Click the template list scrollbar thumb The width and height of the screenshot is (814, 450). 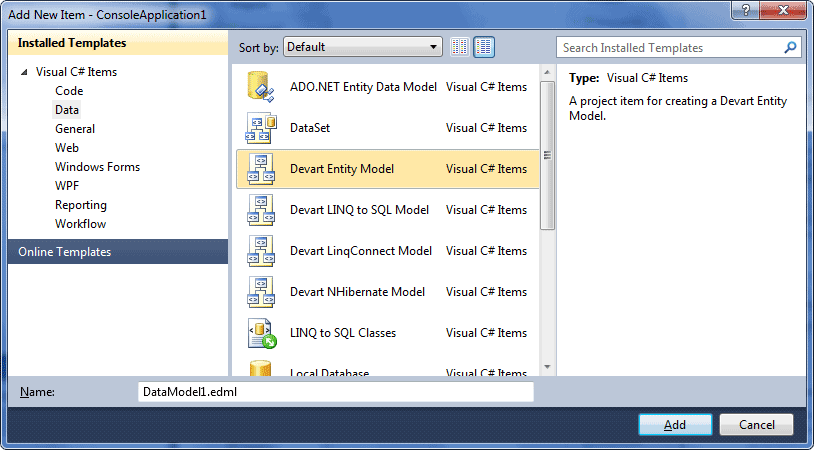(547, 155)
